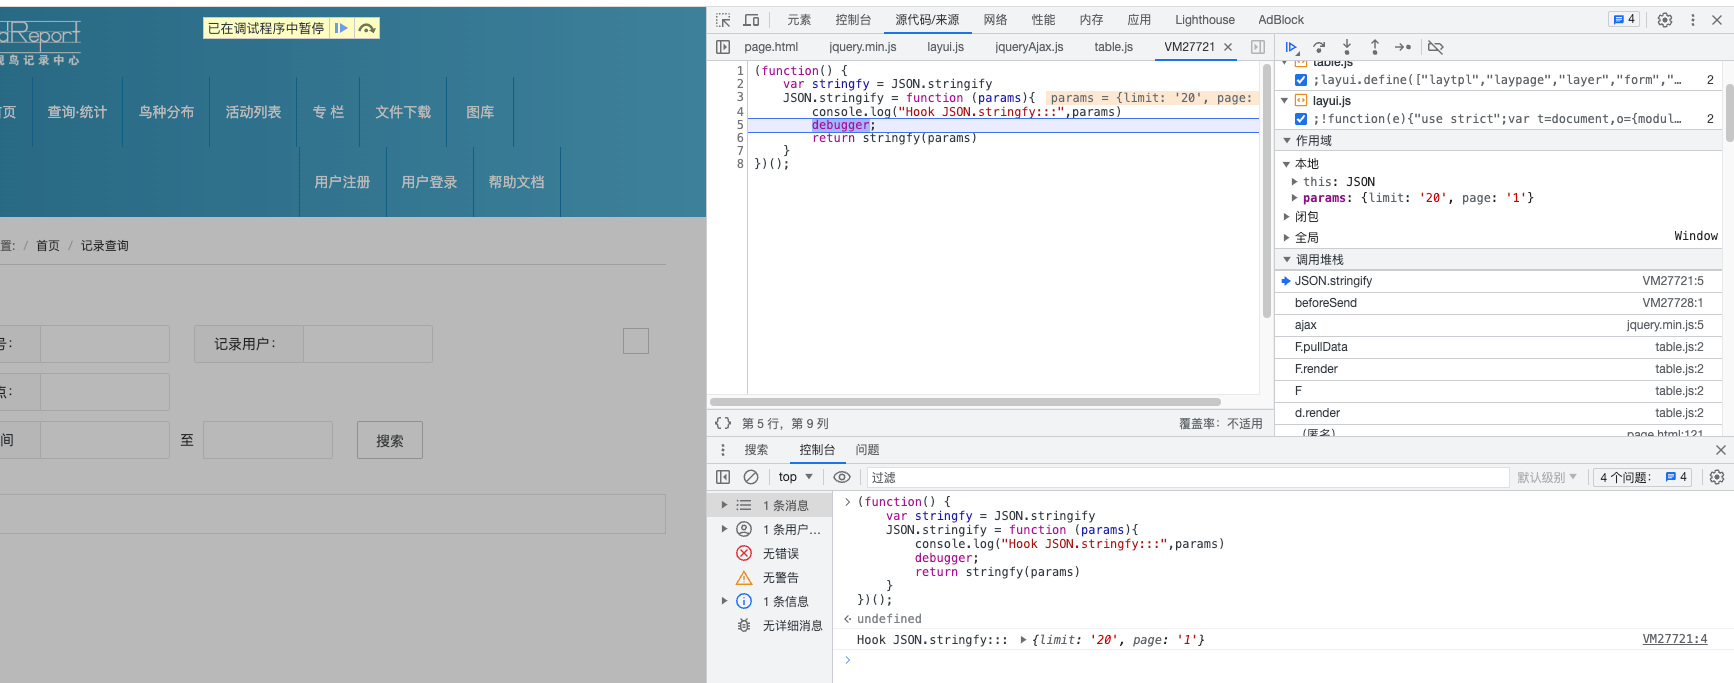The height and width of the screenshot is (683, 1734).
Task: Click the VM27721:4 source link in console
Action: pos(1674,639)
